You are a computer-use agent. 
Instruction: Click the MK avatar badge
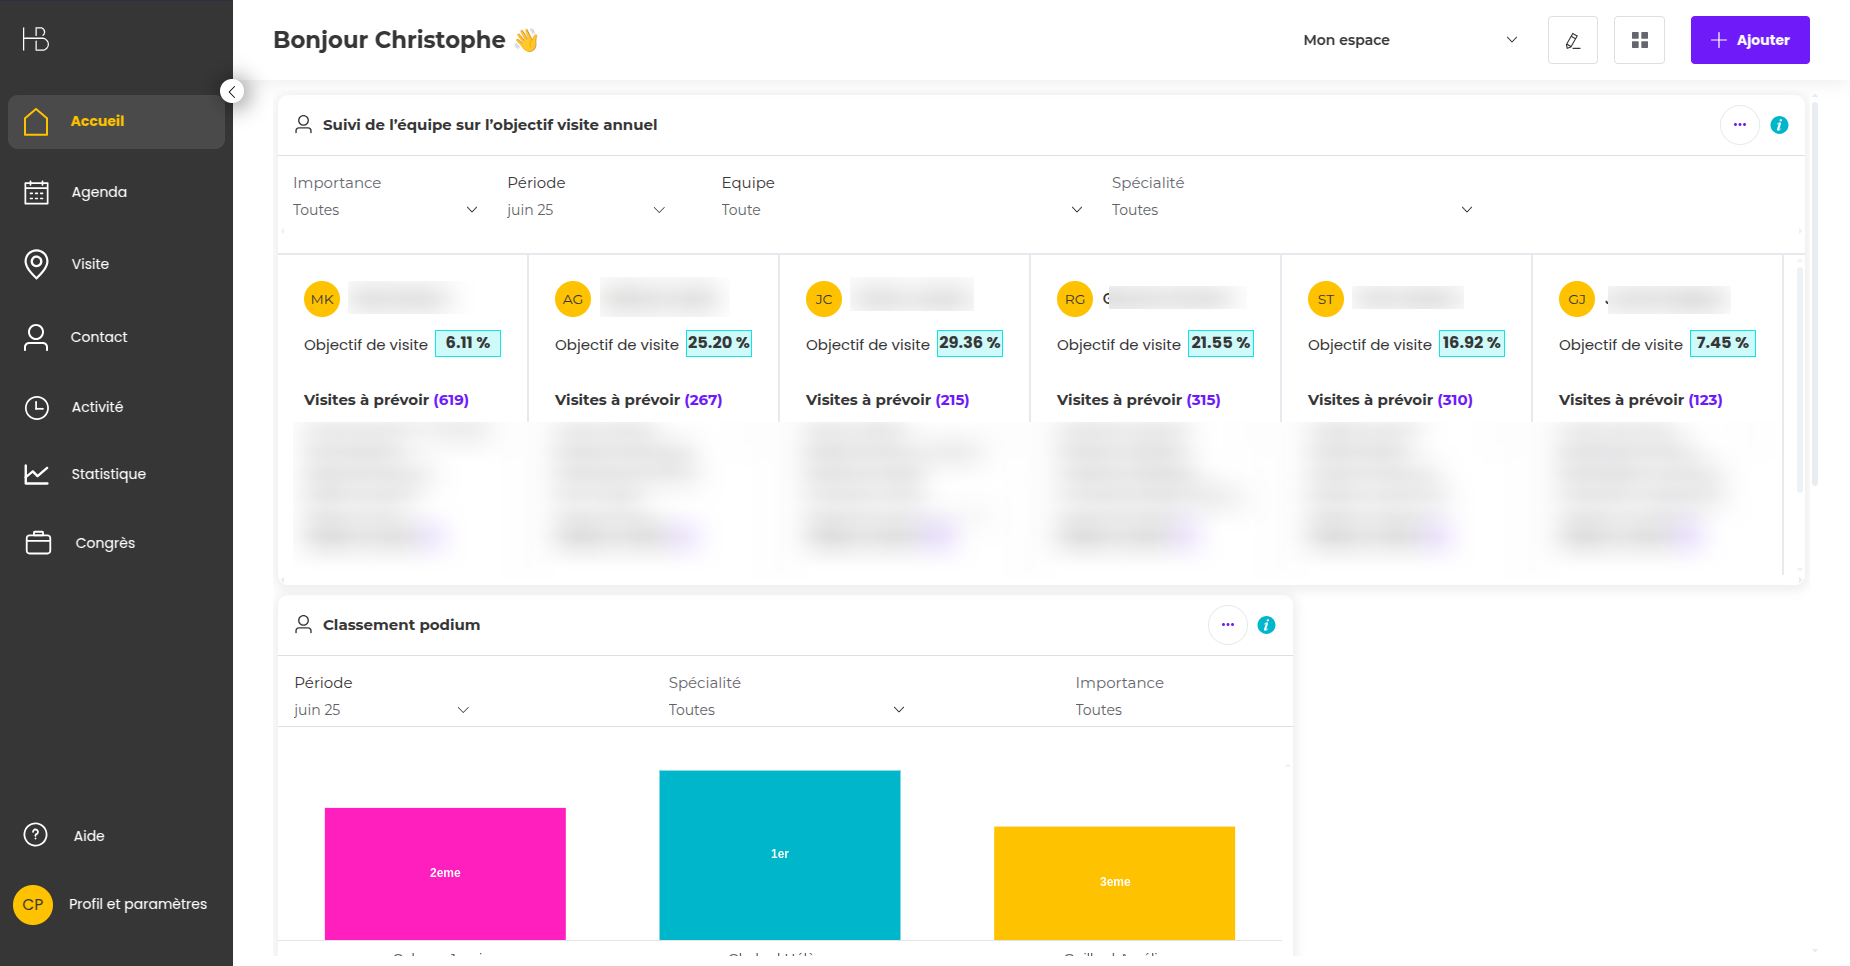(322, 299)
